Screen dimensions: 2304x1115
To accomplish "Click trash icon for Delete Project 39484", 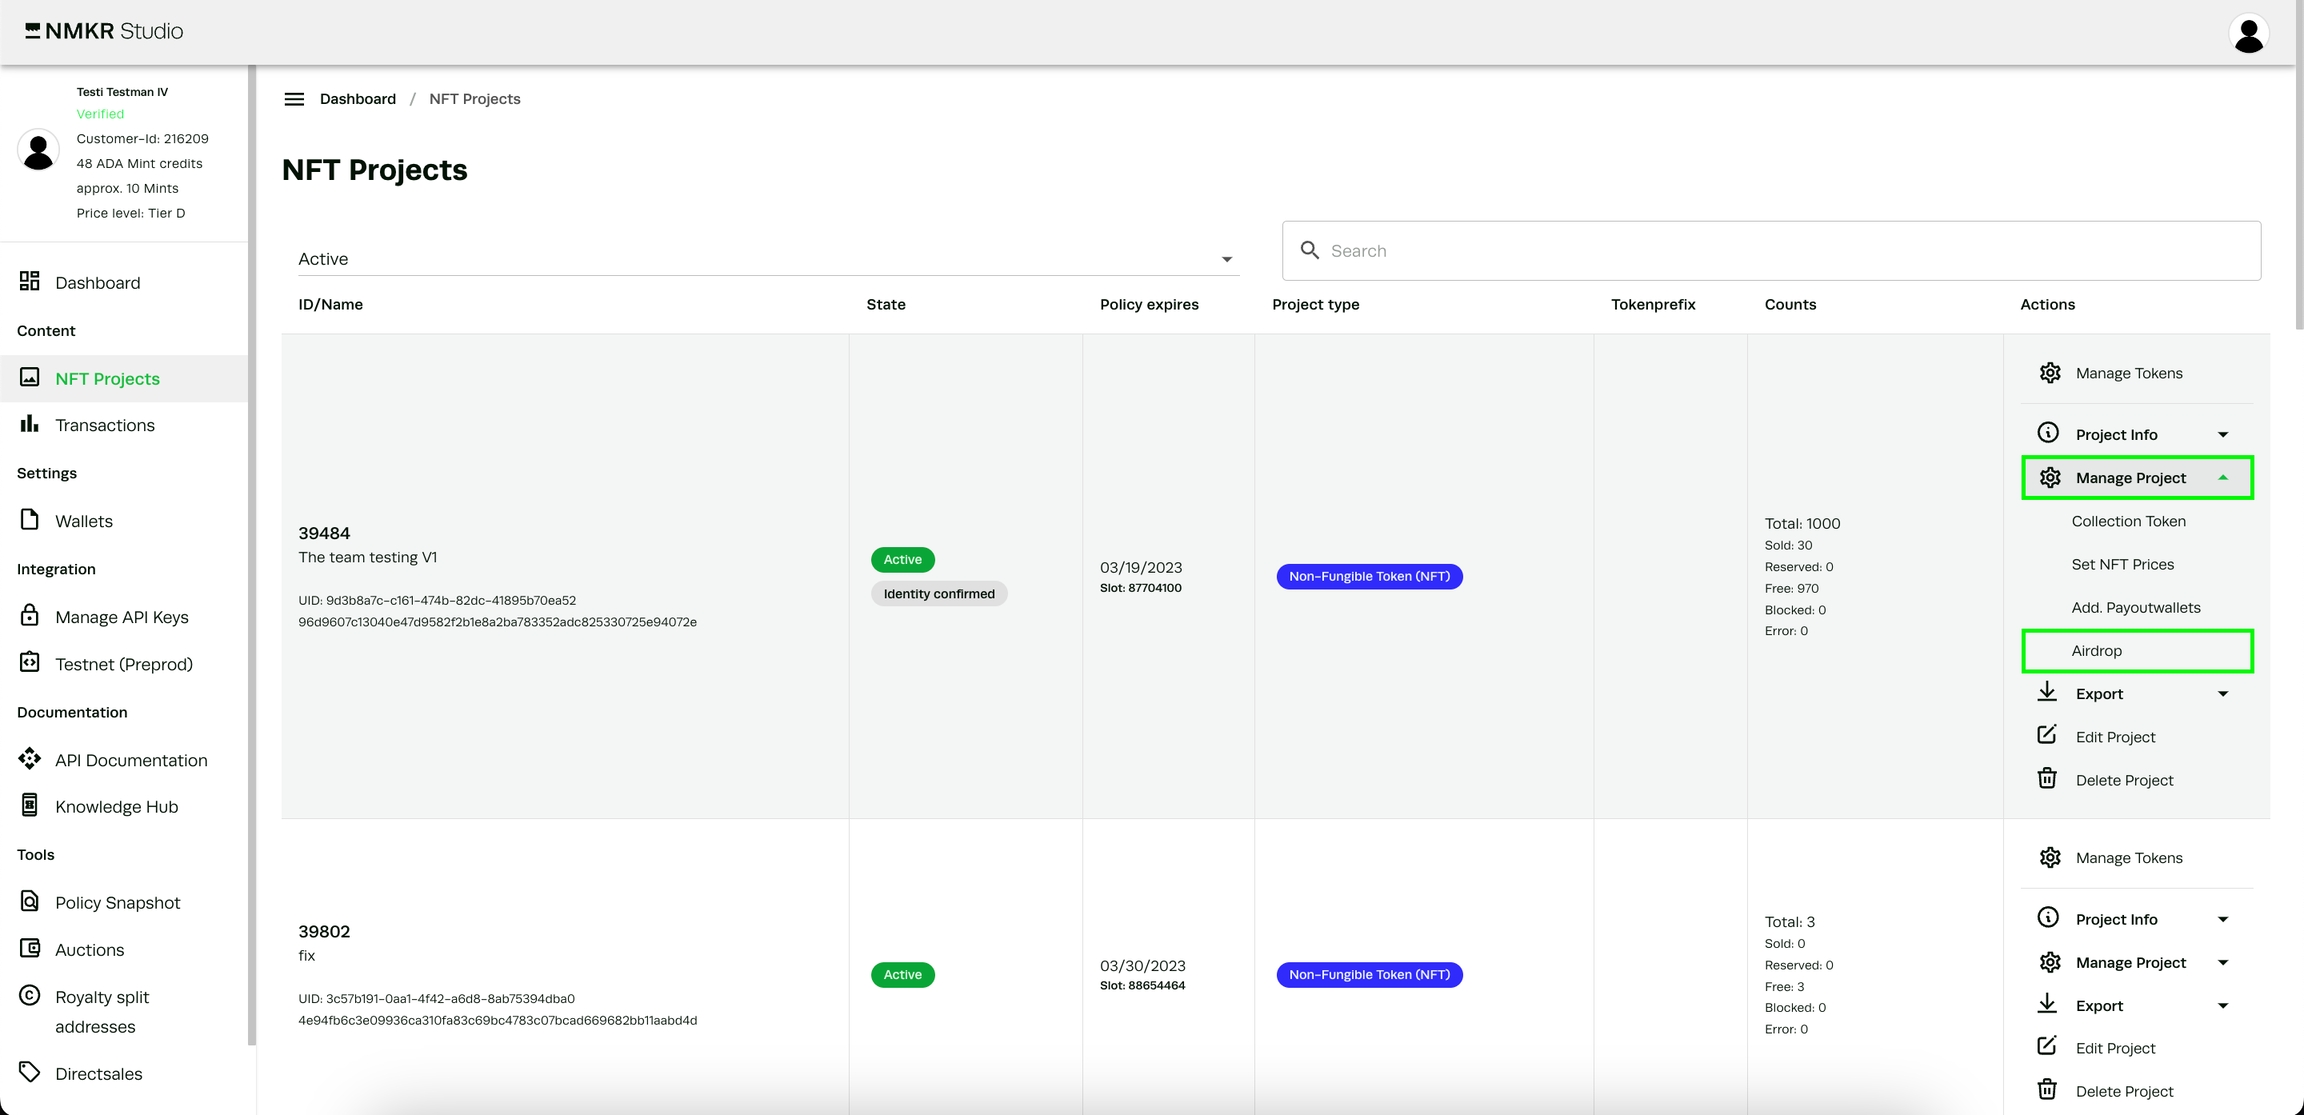I will tap(2047, 779).
